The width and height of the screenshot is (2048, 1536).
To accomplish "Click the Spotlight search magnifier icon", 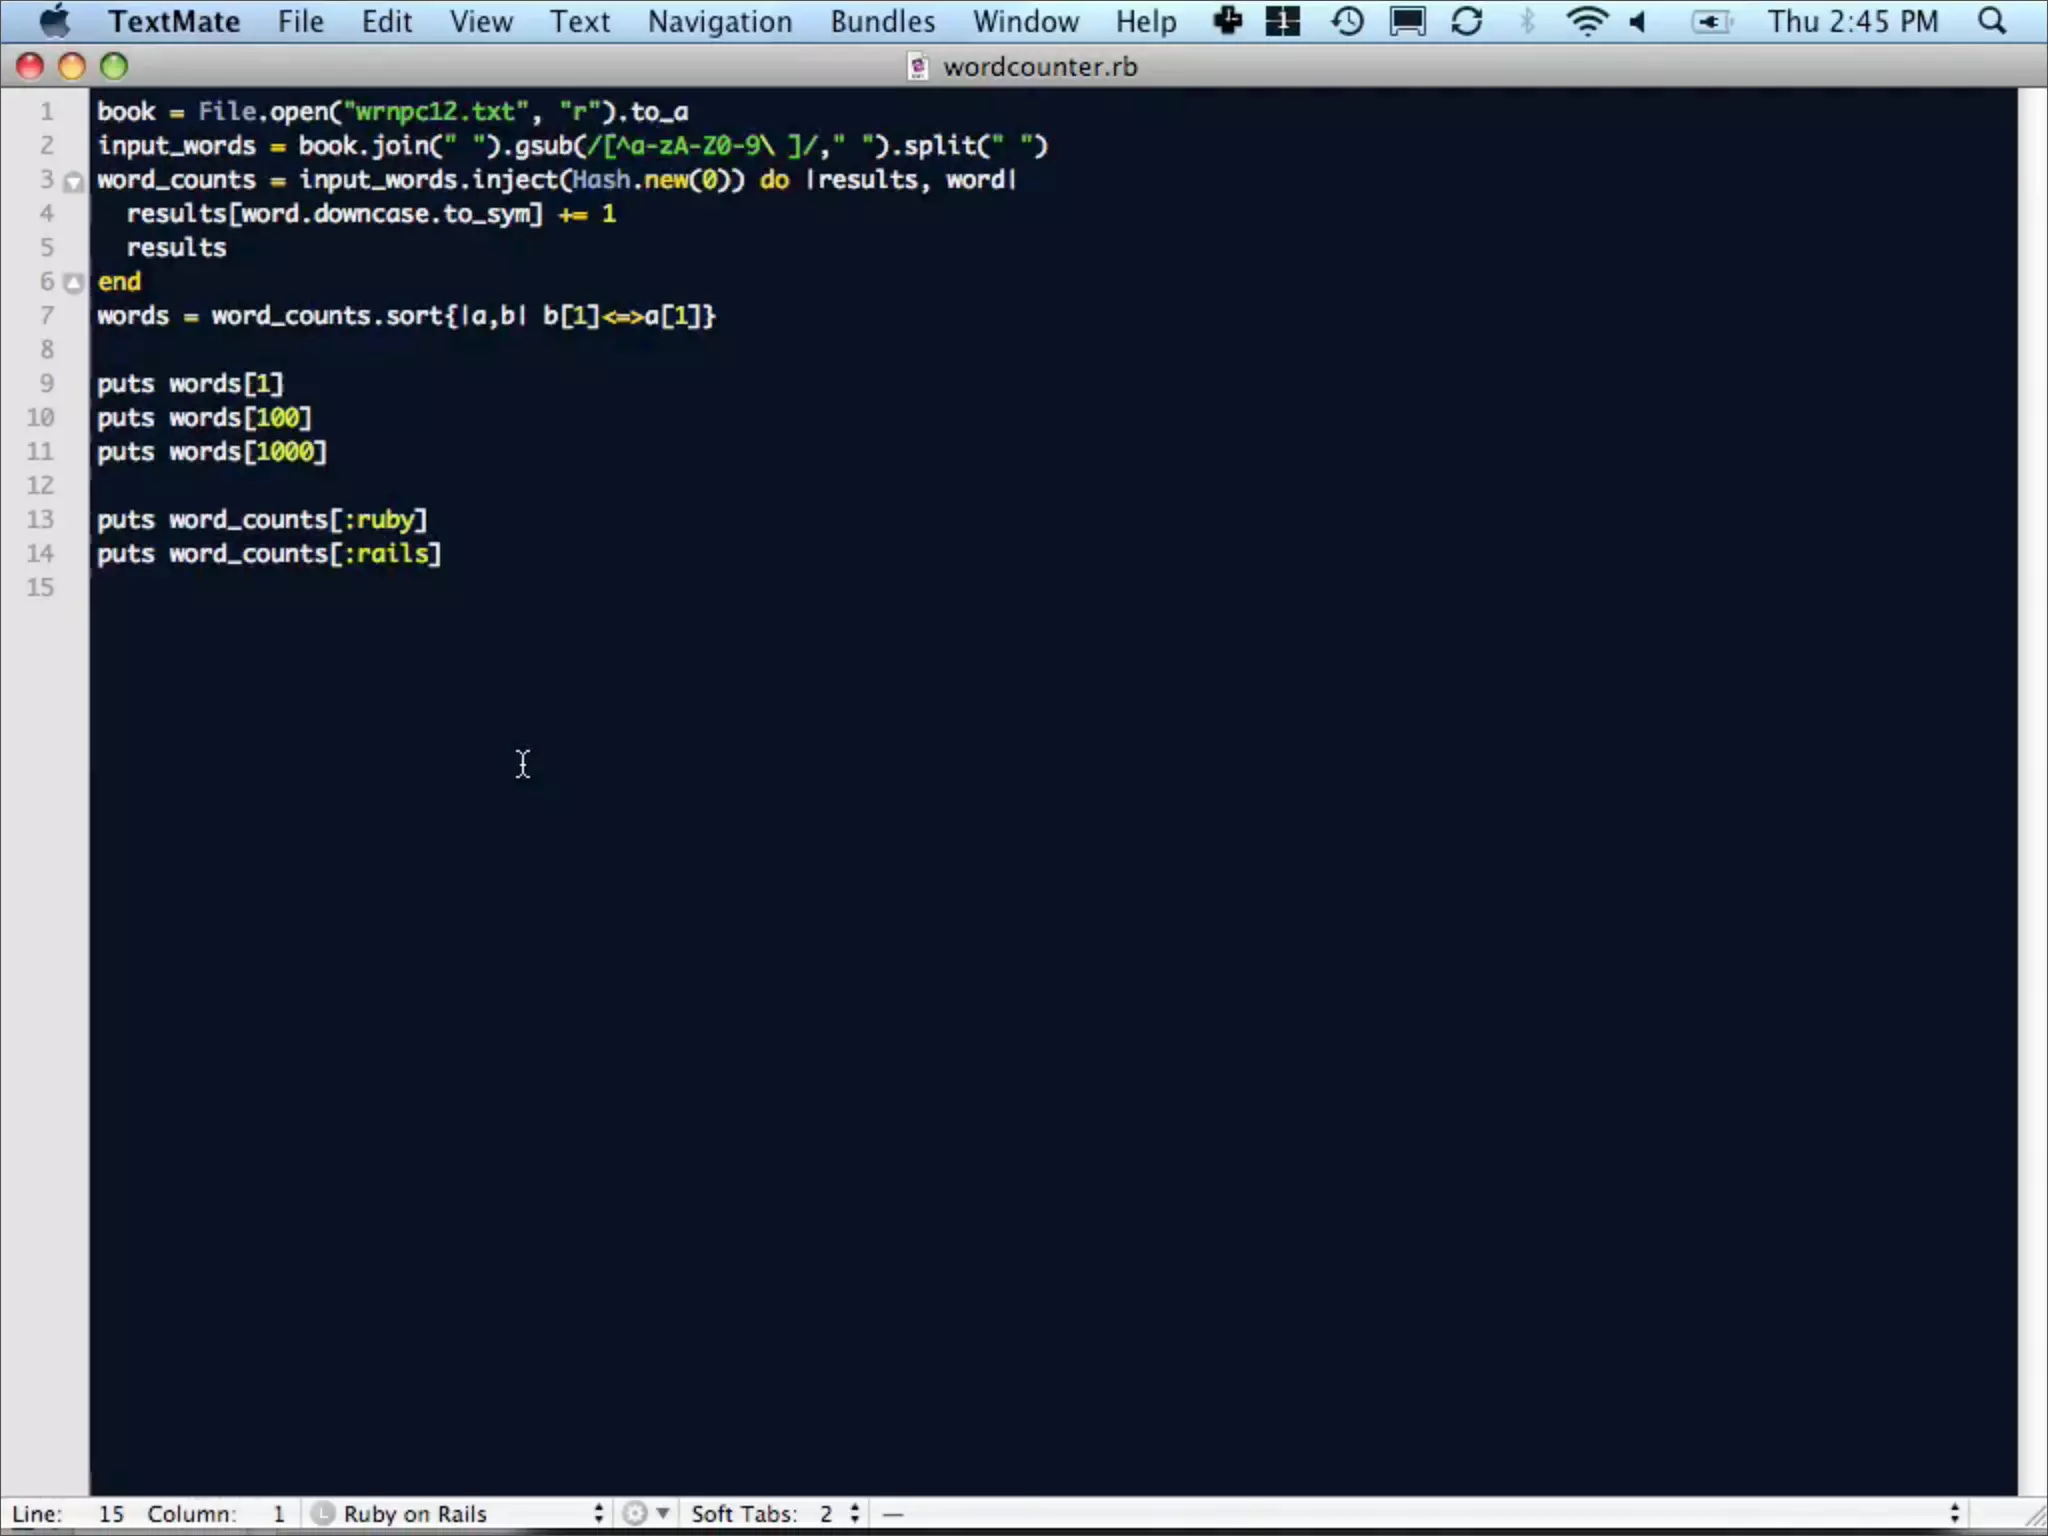I will [x=1992, y=21].
